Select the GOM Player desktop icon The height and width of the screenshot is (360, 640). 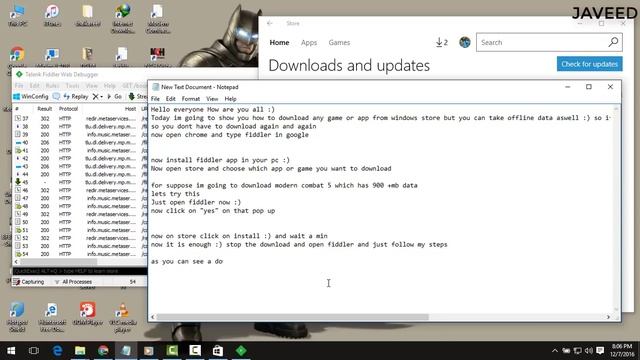click(87, 313)
